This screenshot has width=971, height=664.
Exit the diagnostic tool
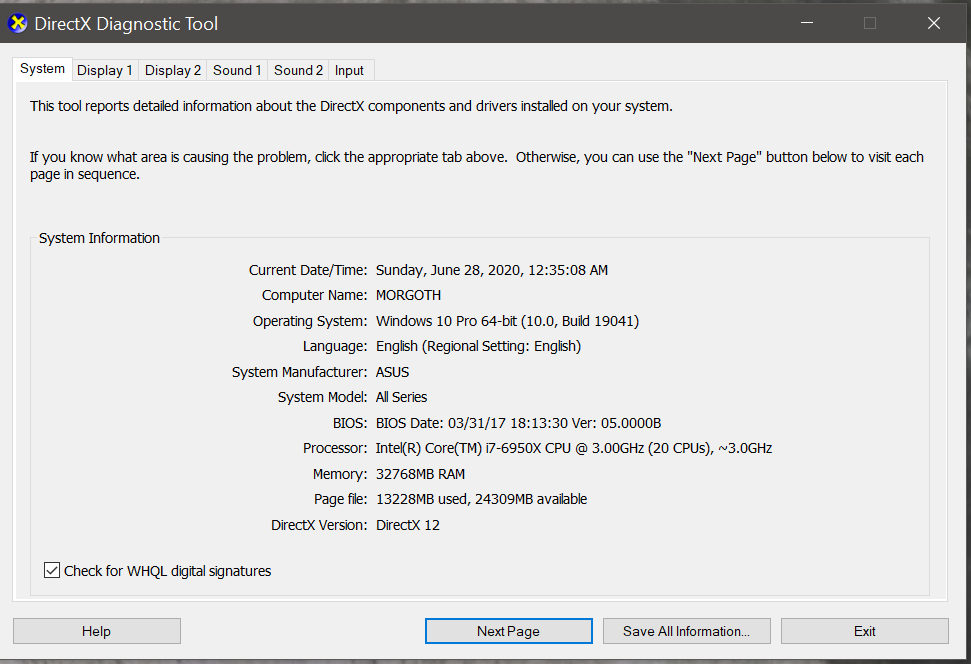[864, 631]
